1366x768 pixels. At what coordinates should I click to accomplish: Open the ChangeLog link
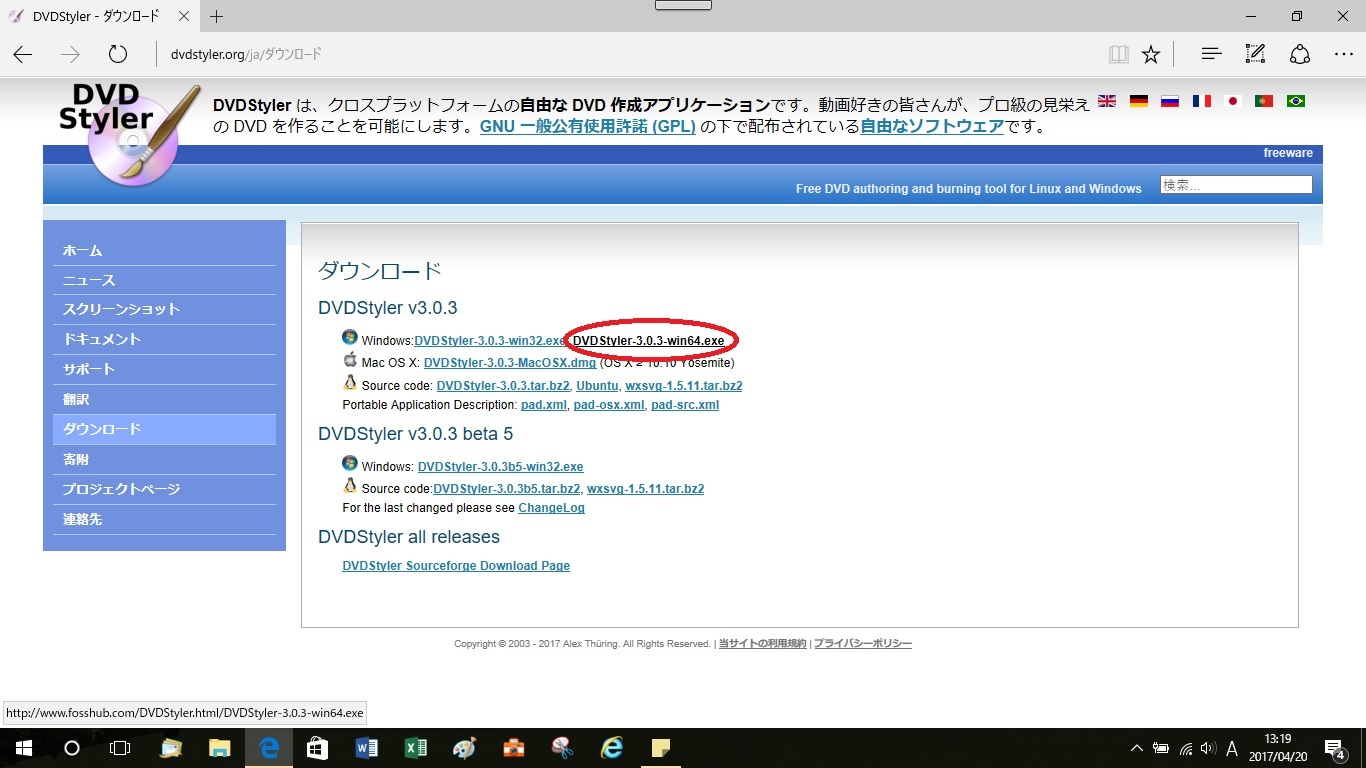pyautogui.click(x=551, y=508)
